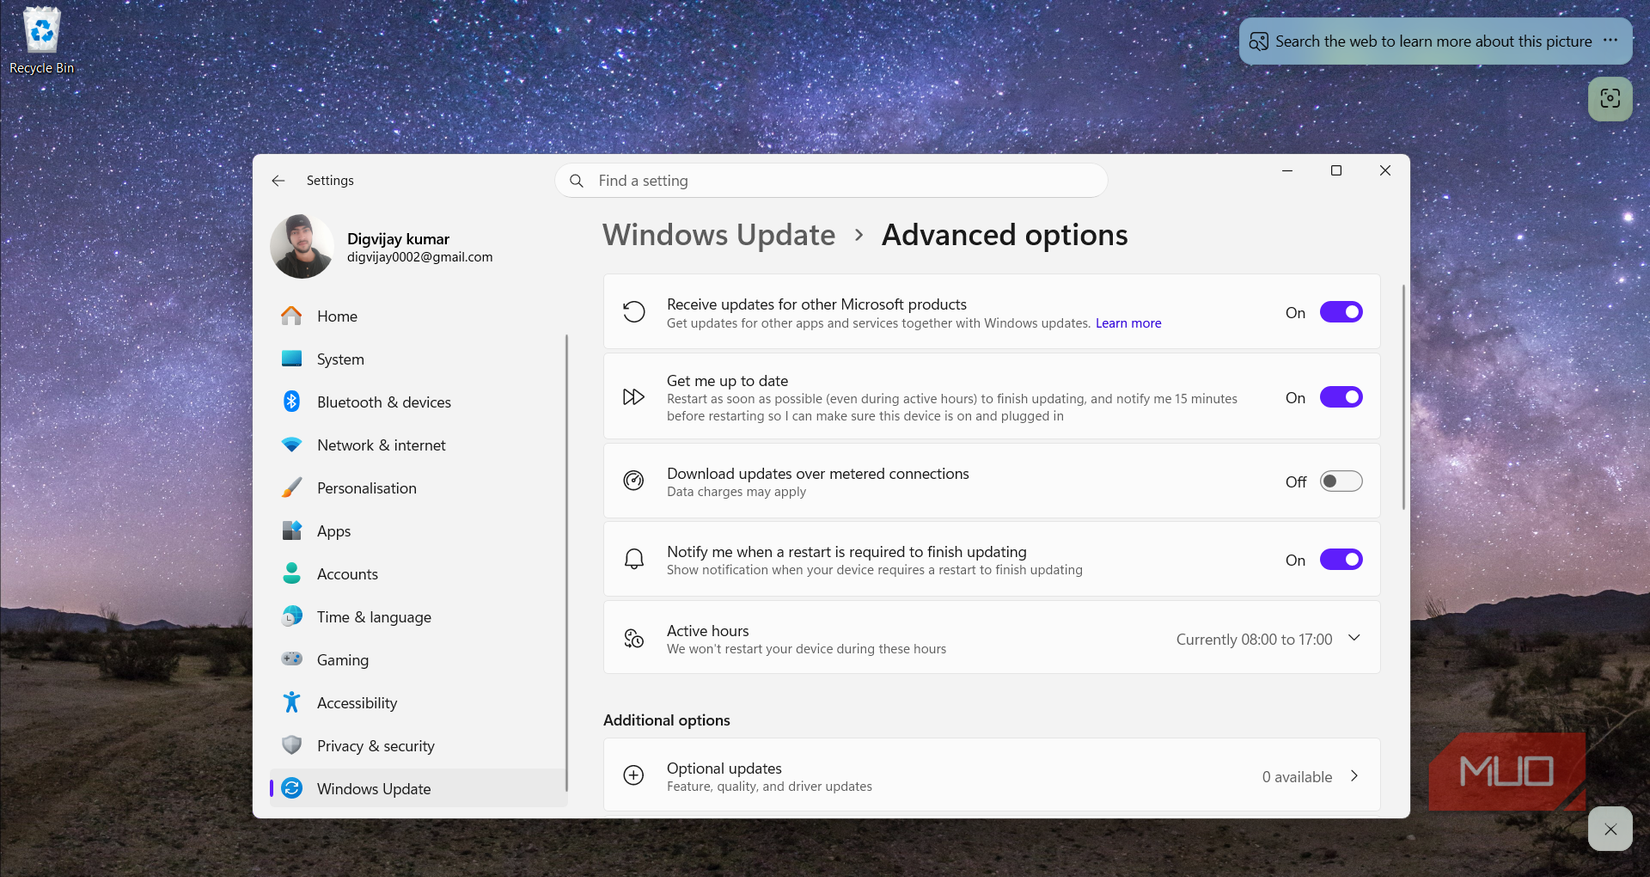This screenshot has height=877, width=1650.
Task: Enable download updates over metered connections
Action: coord(1341,481)
